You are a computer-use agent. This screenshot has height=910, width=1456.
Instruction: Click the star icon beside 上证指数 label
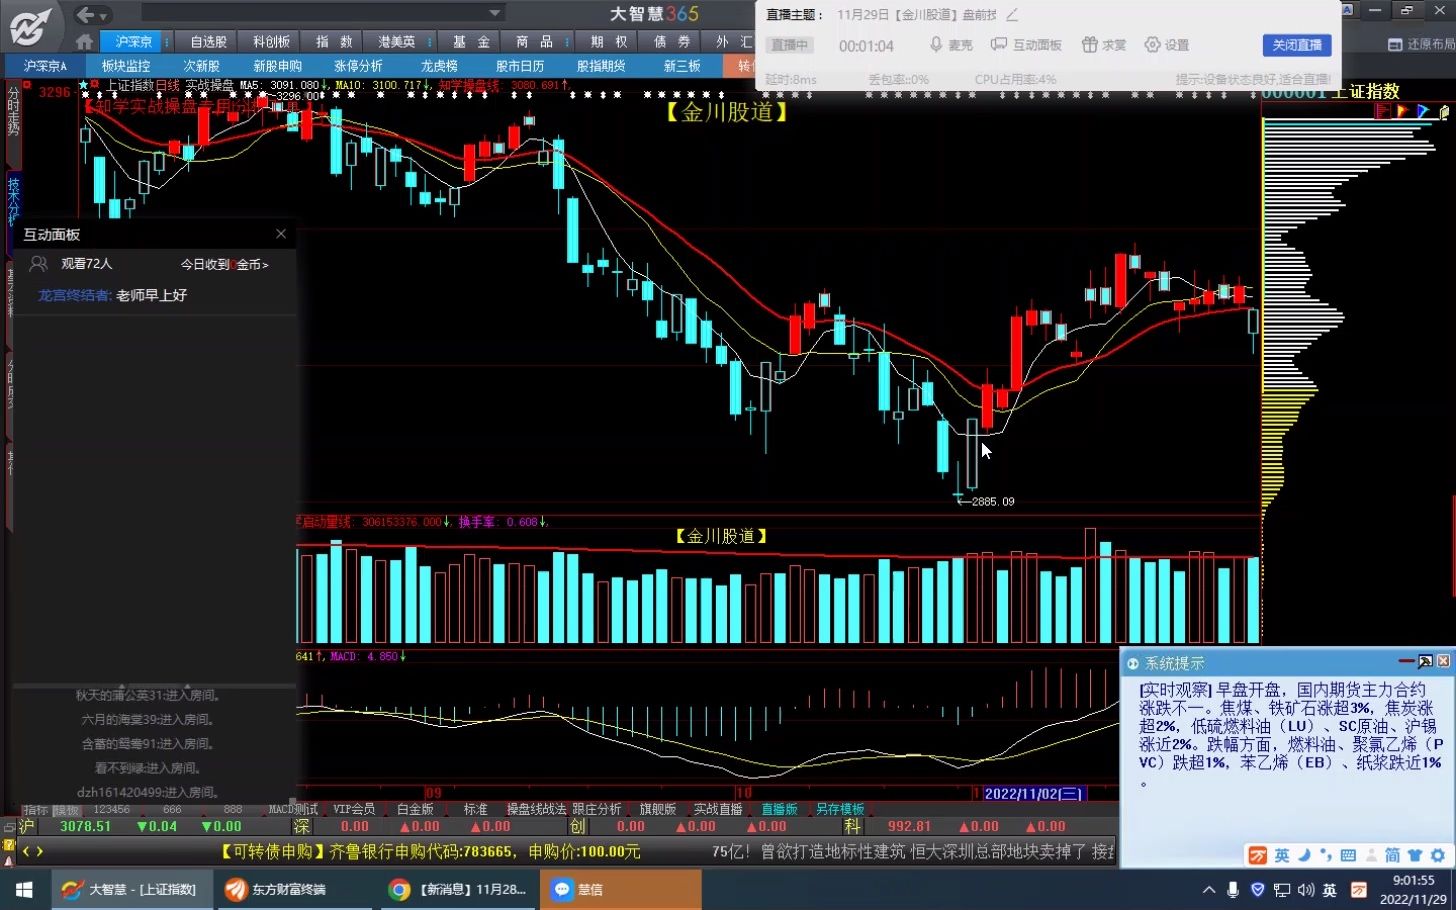click(84, 86)
